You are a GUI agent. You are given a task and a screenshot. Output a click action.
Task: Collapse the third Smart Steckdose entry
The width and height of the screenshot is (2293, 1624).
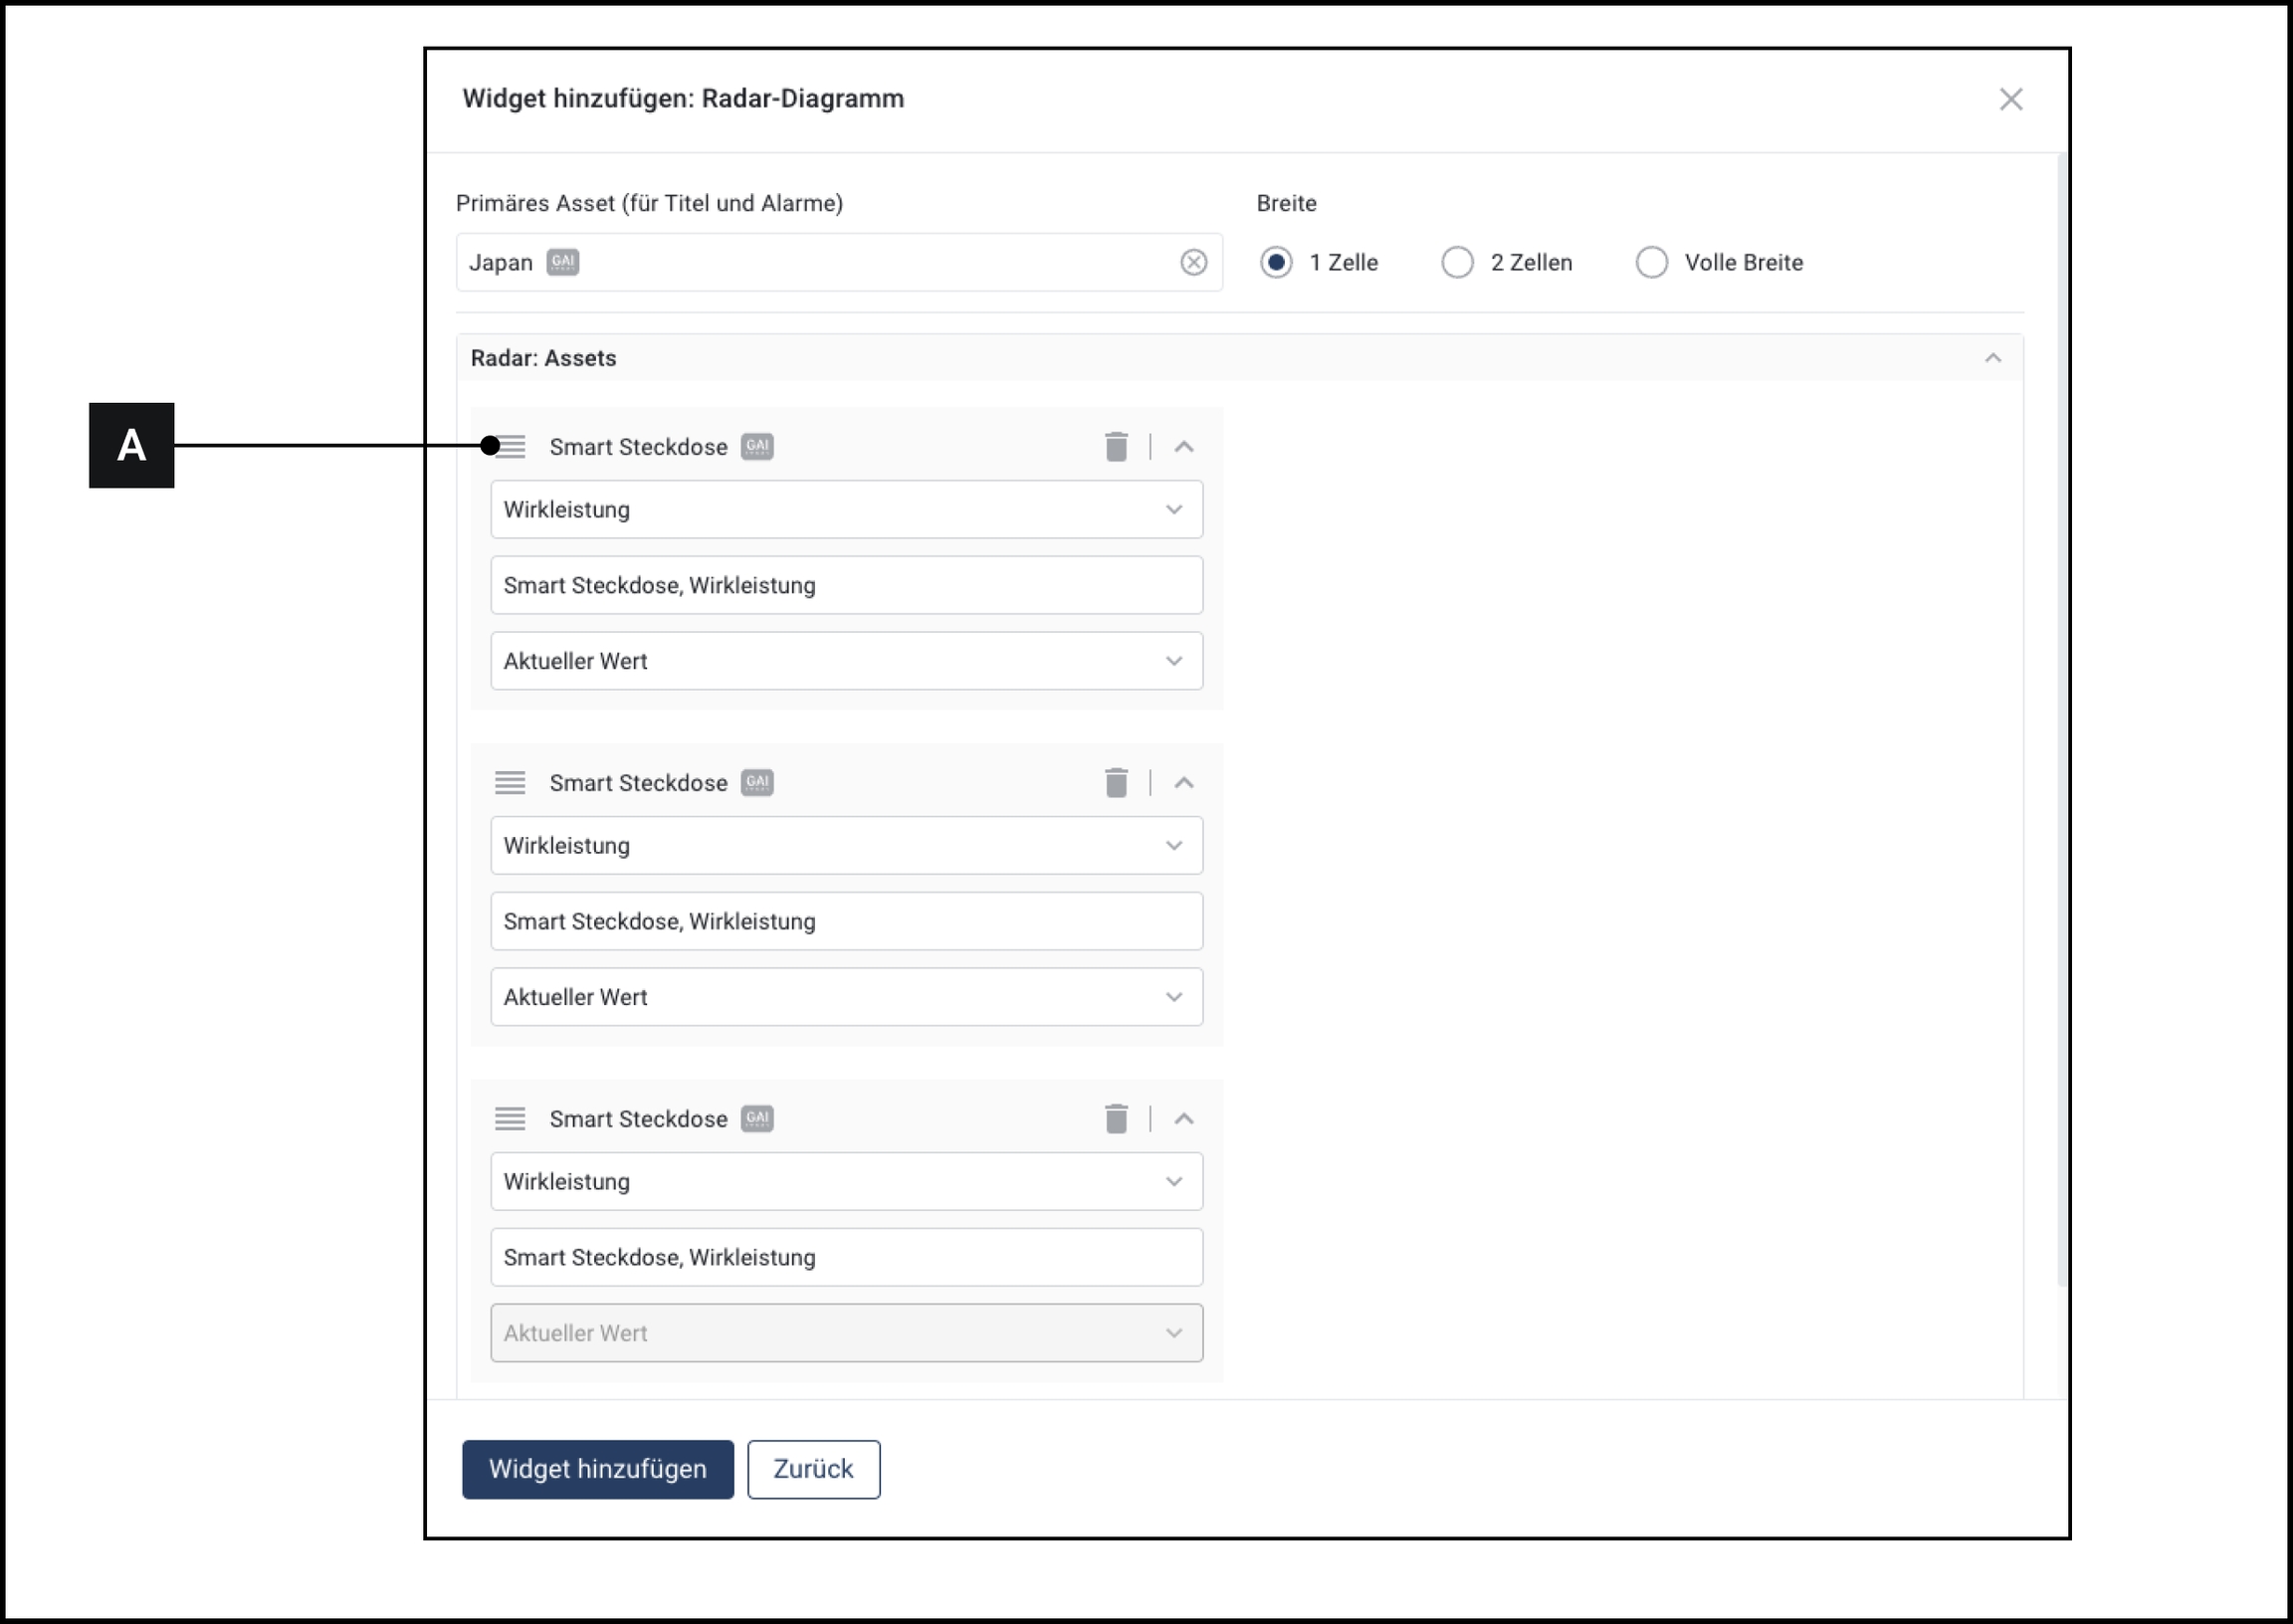coord(1184,1119)
